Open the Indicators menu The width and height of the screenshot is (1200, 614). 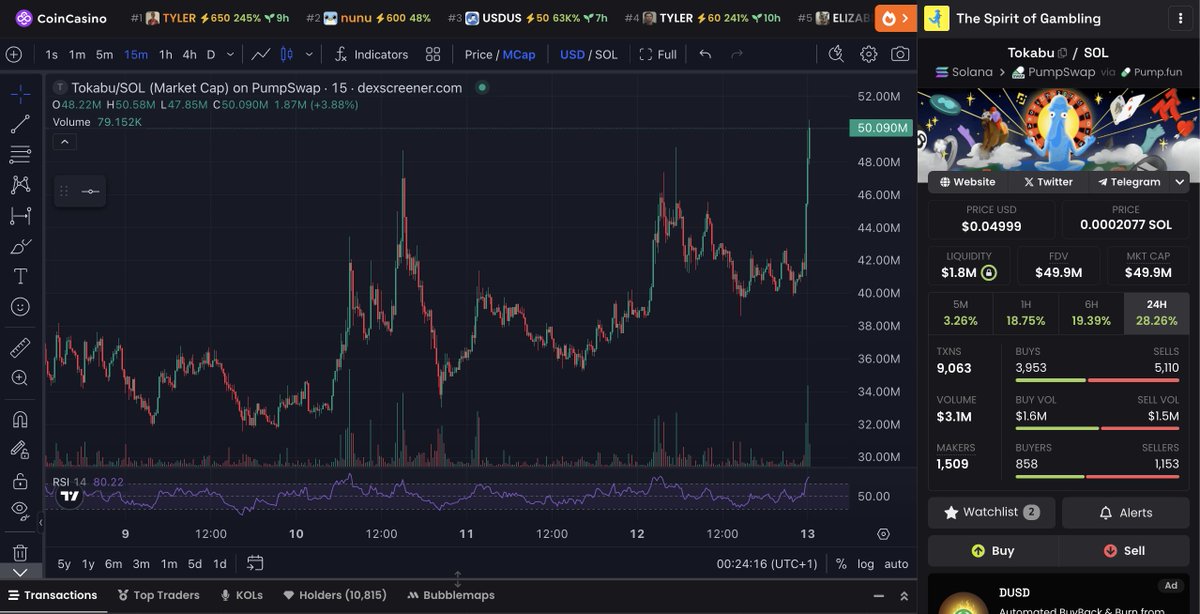coord(371,54)
